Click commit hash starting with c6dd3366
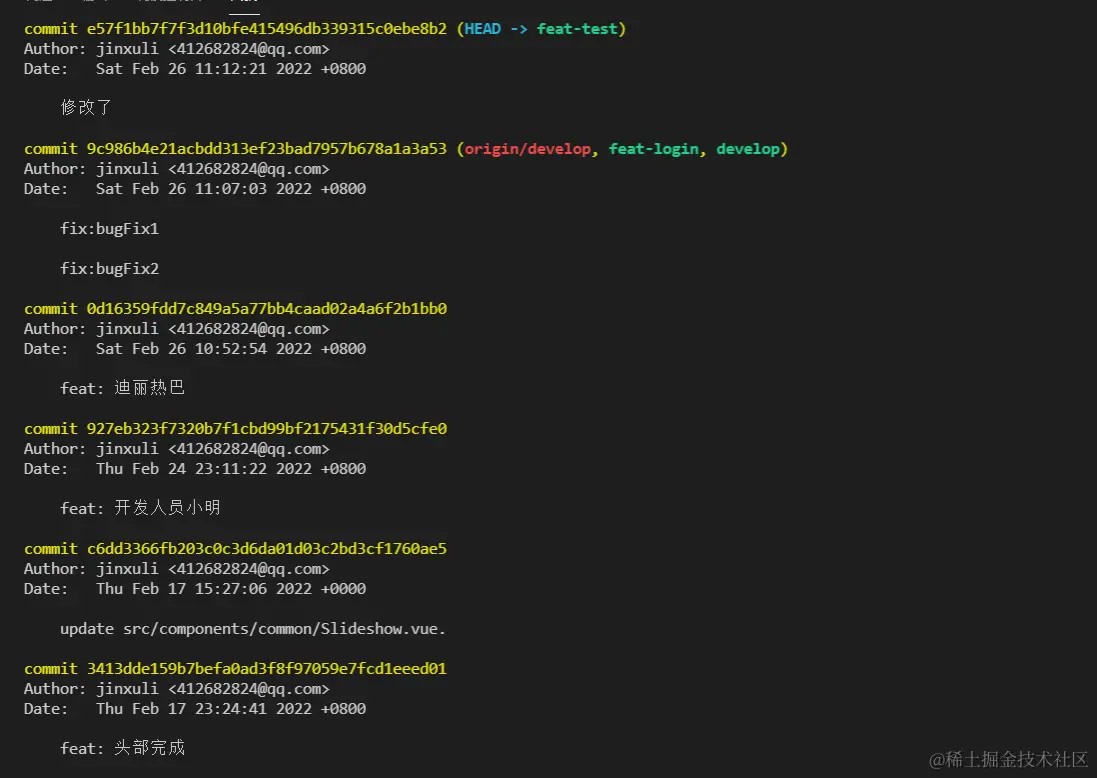This screenshot has height=778, width=1097. click(266, 549)
